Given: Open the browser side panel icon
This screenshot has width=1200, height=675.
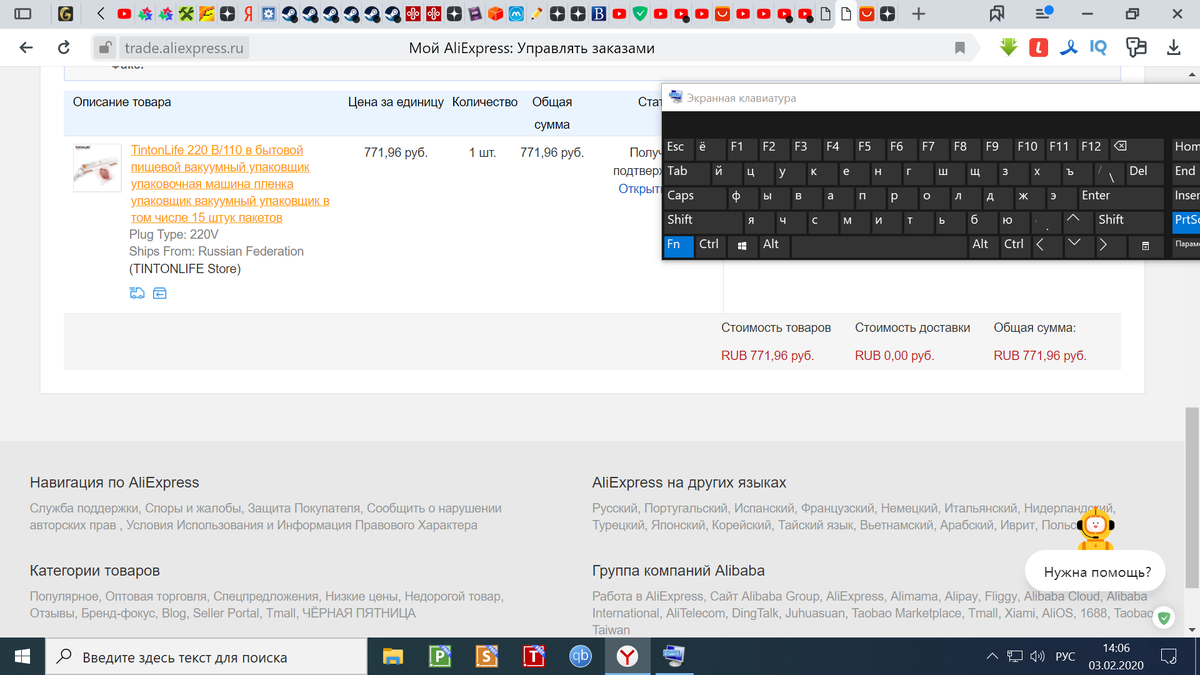Looking at the screenshot, I should click(x=23, y=14).
